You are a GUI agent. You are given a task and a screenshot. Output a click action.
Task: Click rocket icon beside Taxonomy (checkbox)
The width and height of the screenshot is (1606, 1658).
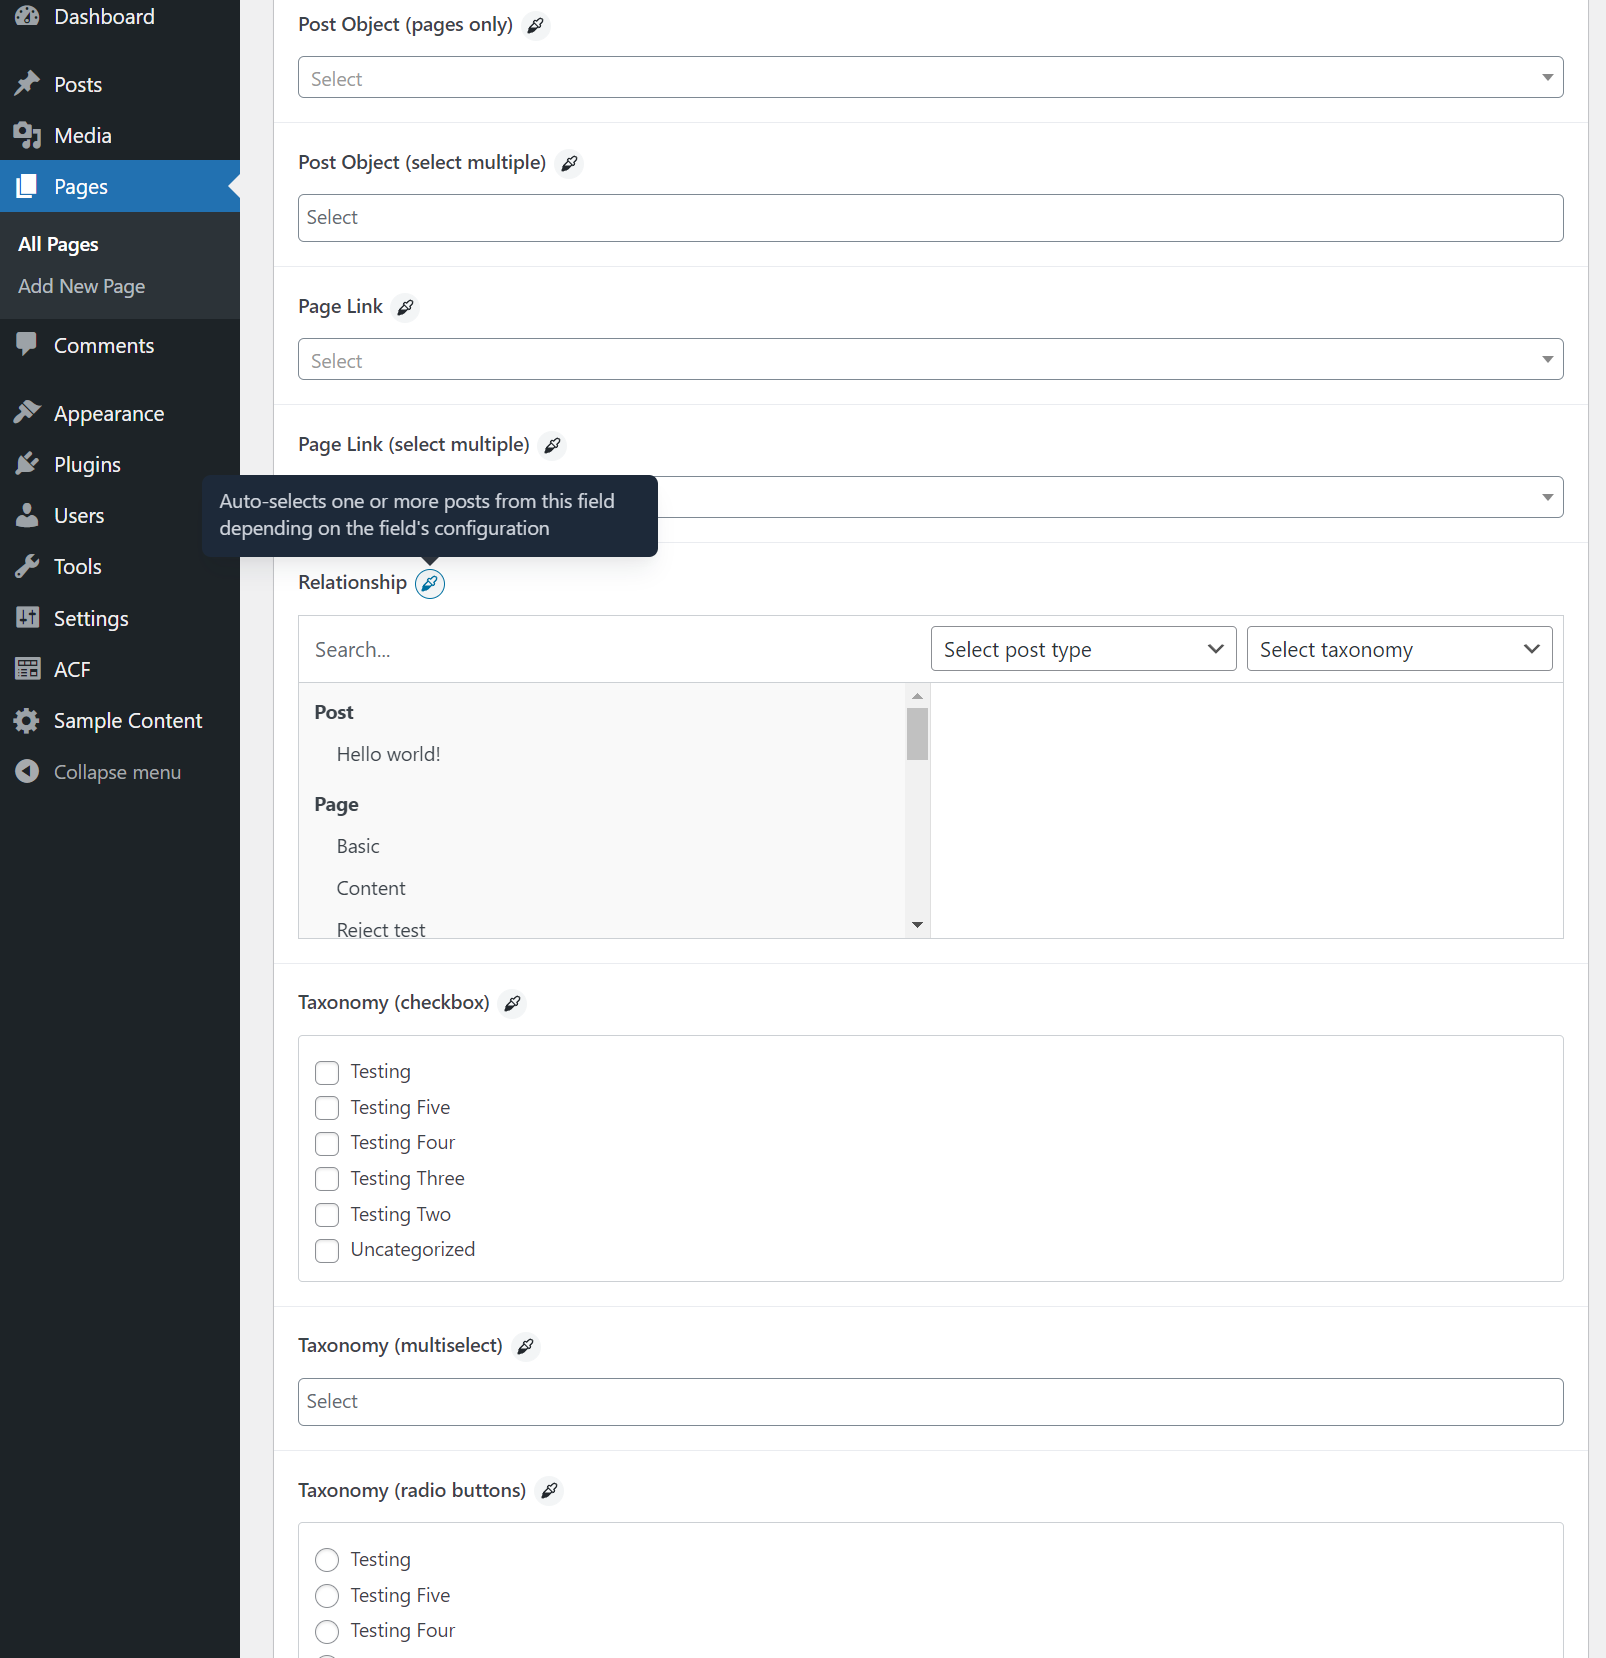pyautogui.click(x=512, y=1003)
